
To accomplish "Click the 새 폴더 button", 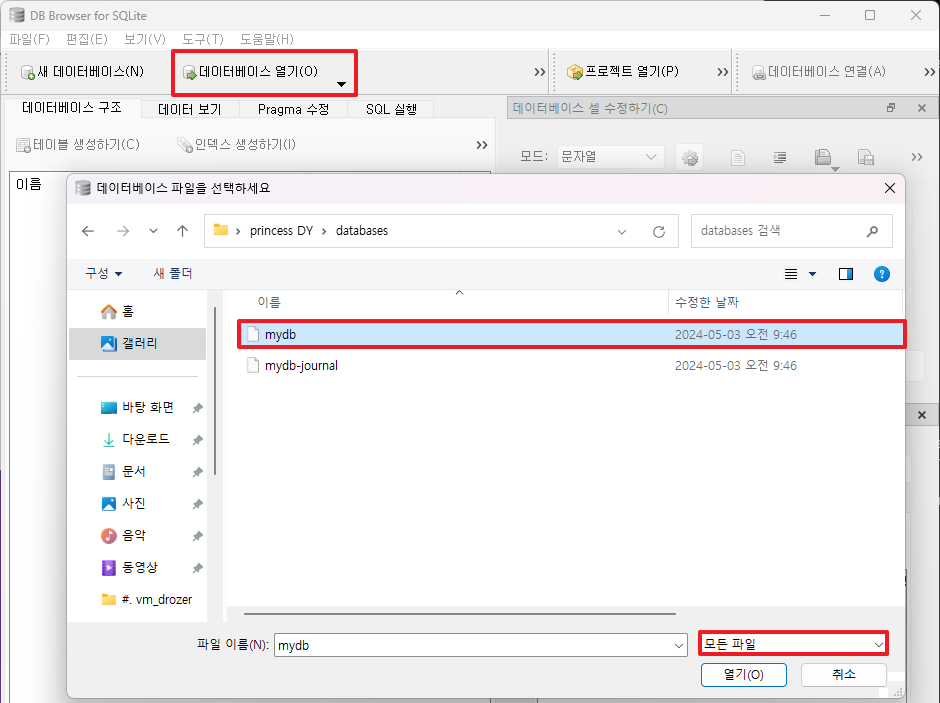I will tap(173, 273).
